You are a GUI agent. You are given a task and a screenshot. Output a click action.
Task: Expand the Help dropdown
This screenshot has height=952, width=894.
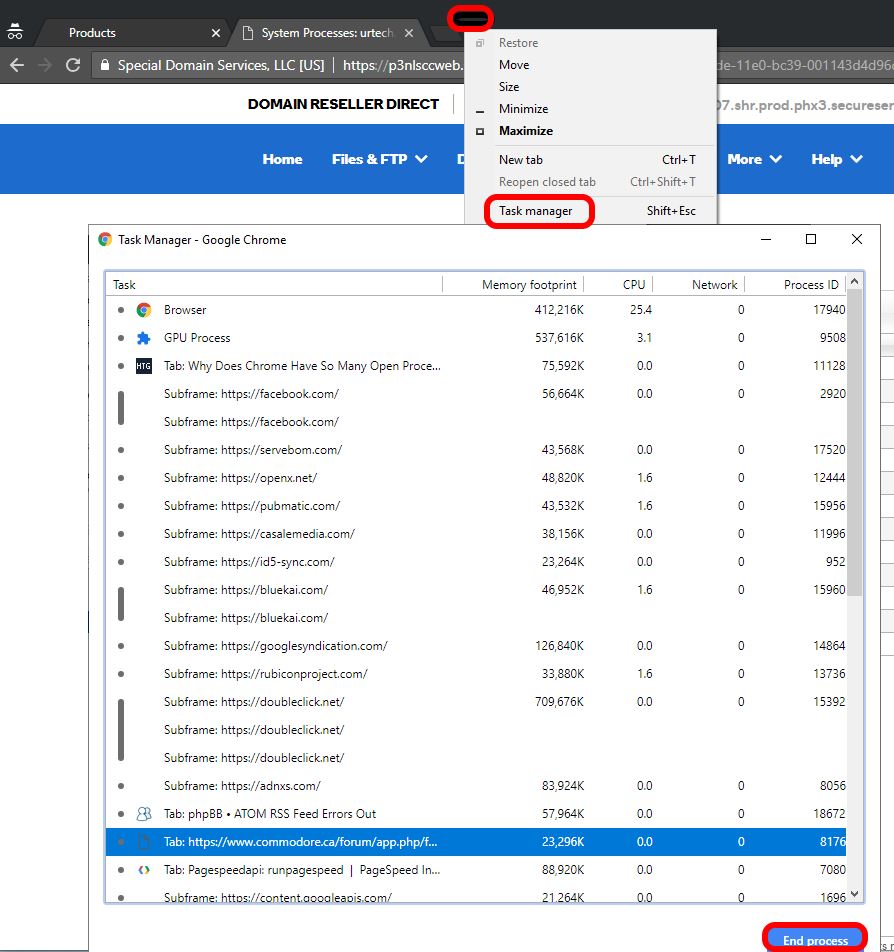(836, 159)
